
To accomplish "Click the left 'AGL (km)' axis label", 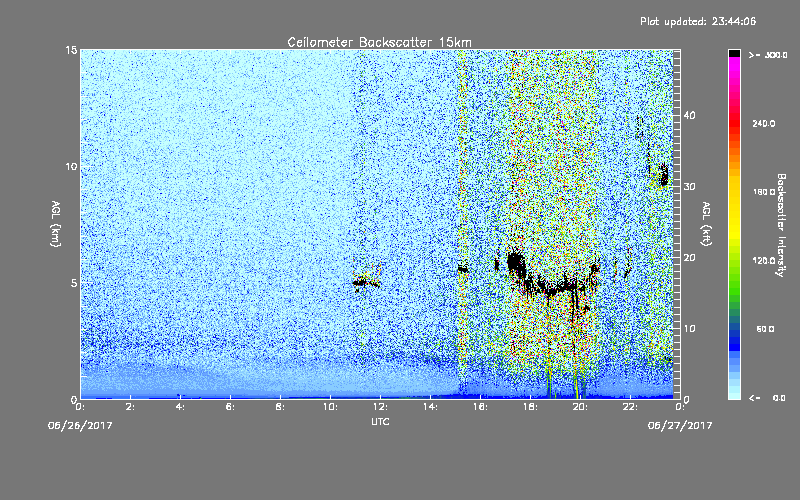I will (x=56, y=224).
